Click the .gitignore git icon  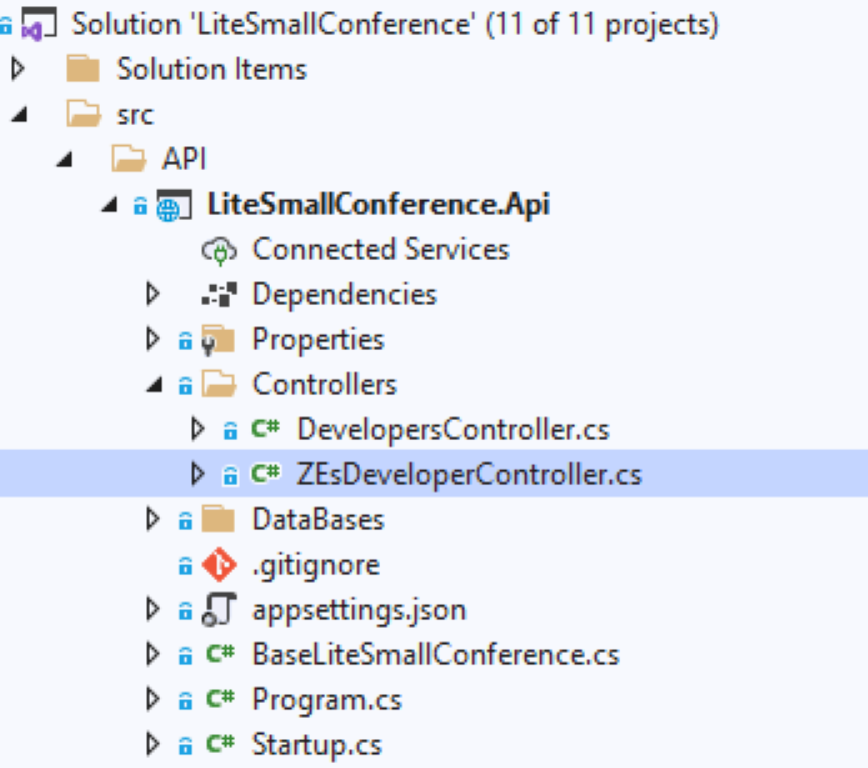[219, 565]
